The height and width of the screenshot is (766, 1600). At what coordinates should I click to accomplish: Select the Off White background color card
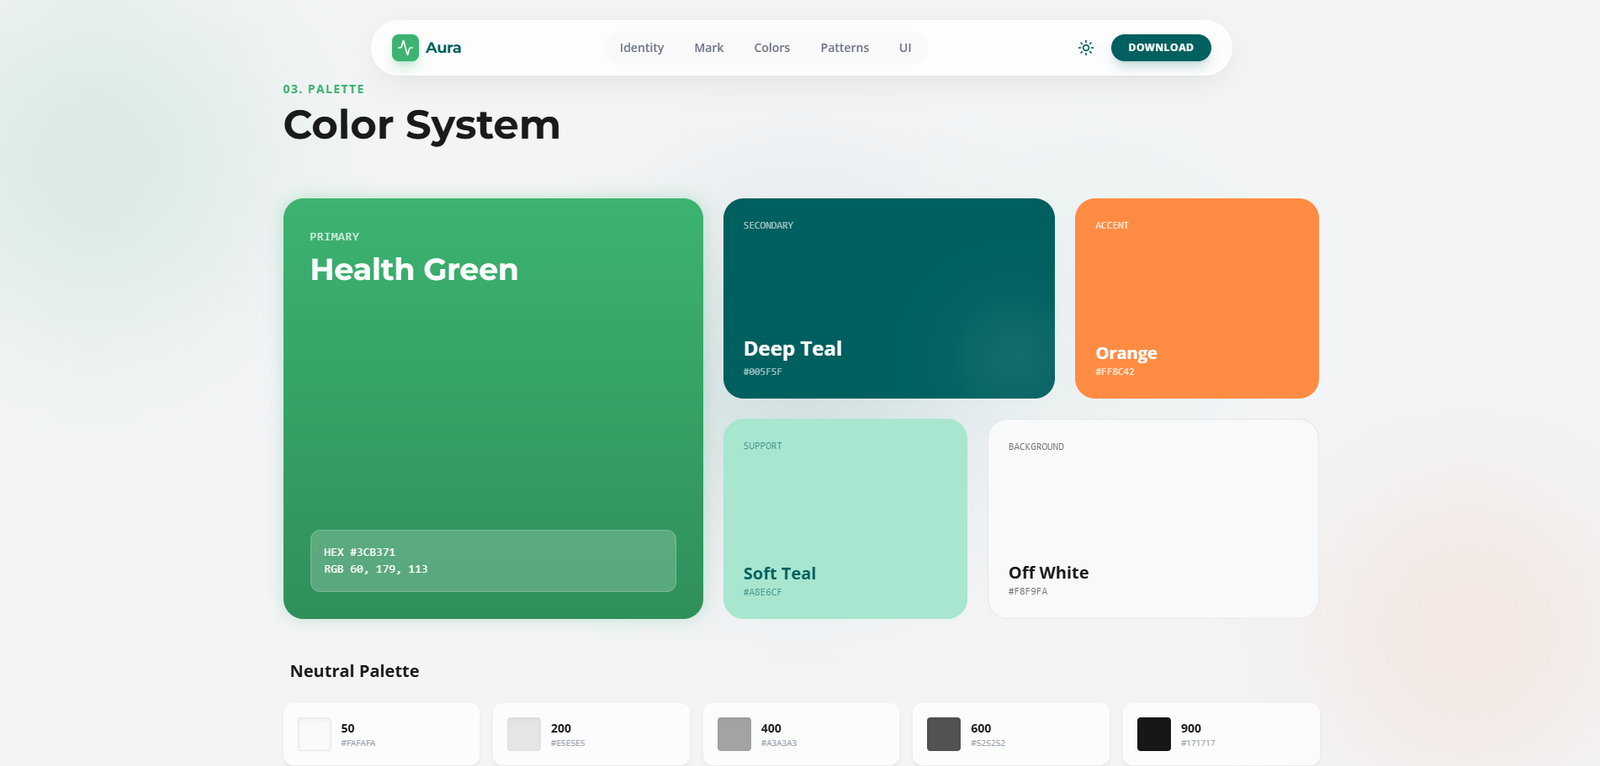1153,518
